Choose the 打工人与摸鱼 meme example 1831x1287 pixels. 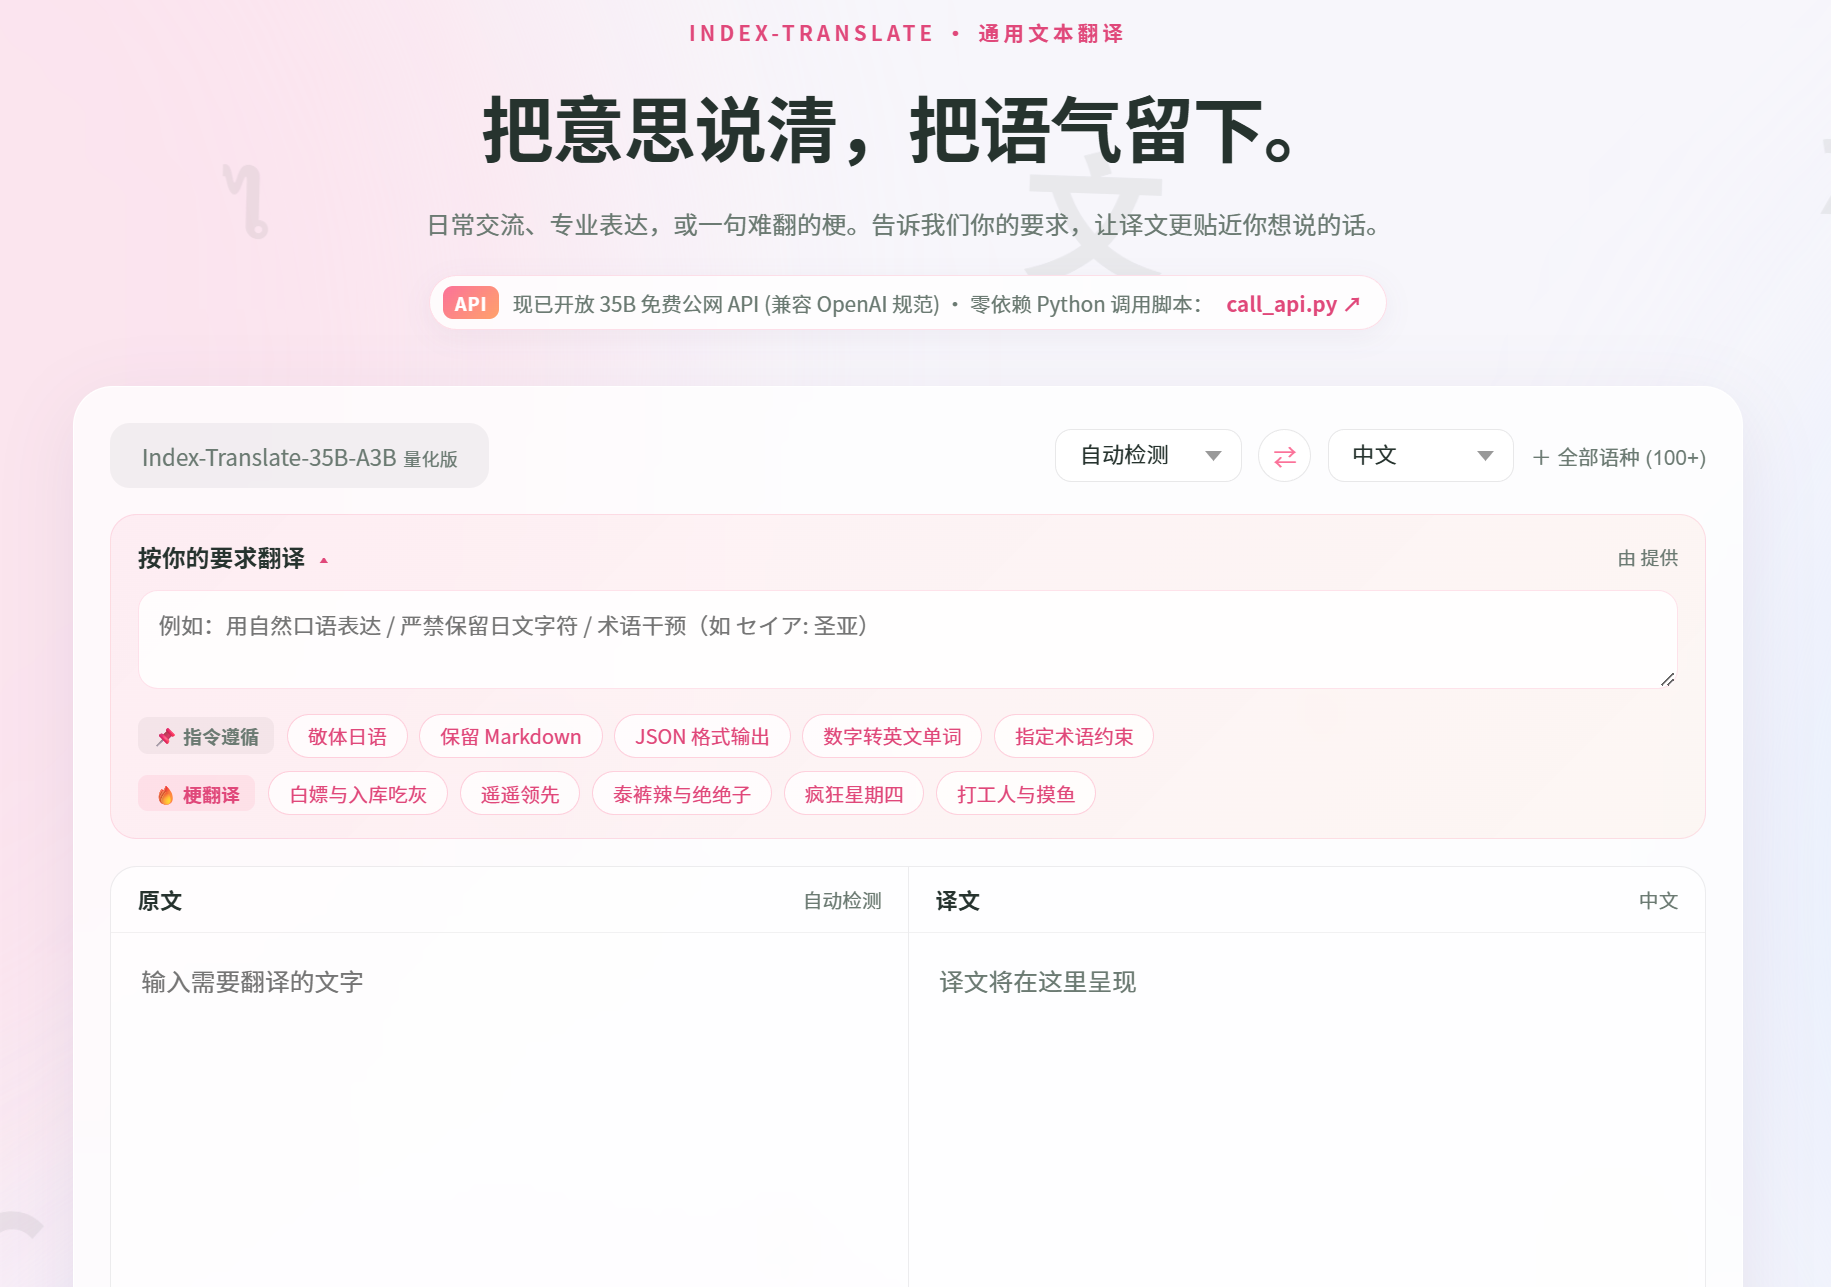(1016, 794)
